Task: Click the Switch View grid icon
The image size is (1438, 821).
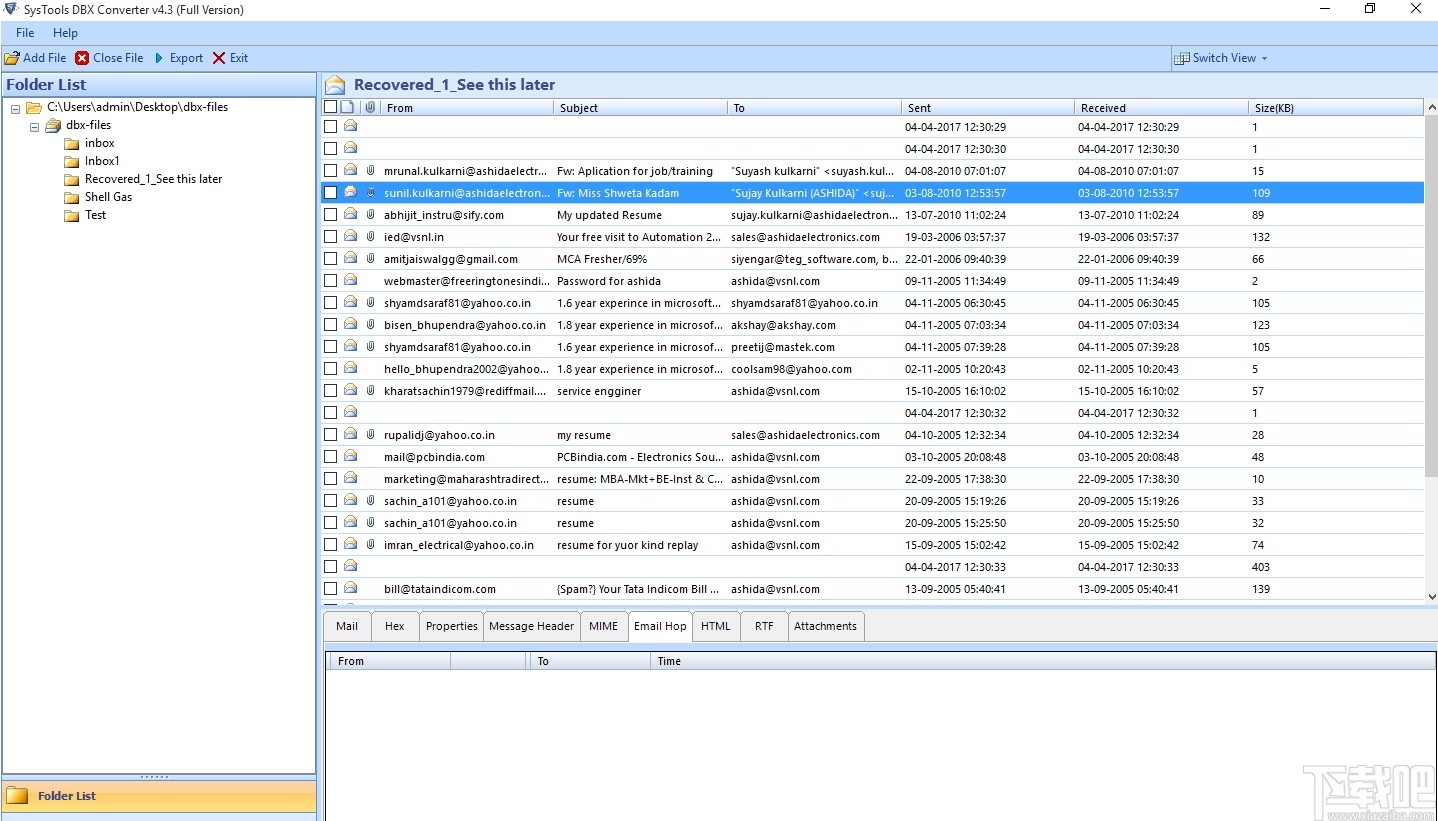Action: pyautogui.click(x=1184, y=57)
